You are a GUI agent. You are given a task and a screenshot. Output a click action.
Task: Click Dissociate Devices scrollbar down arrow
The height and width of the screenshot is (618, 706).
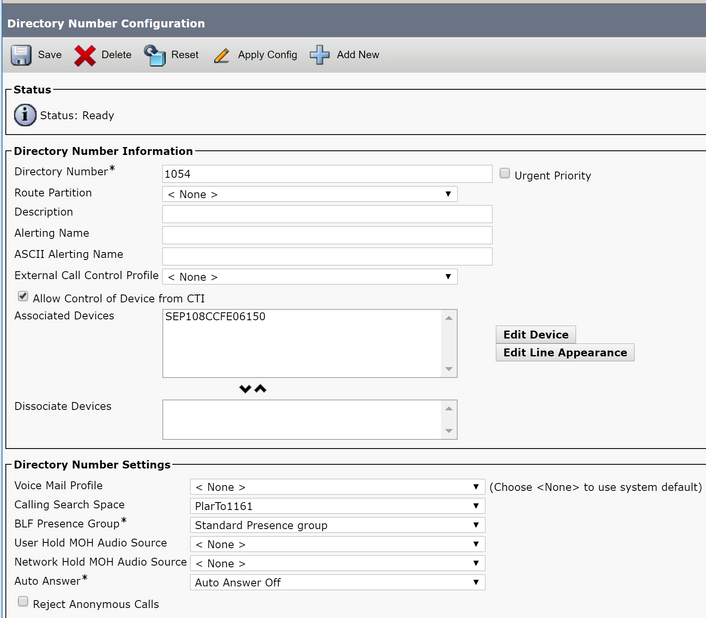pyautogui.click(x=449, y=431)
